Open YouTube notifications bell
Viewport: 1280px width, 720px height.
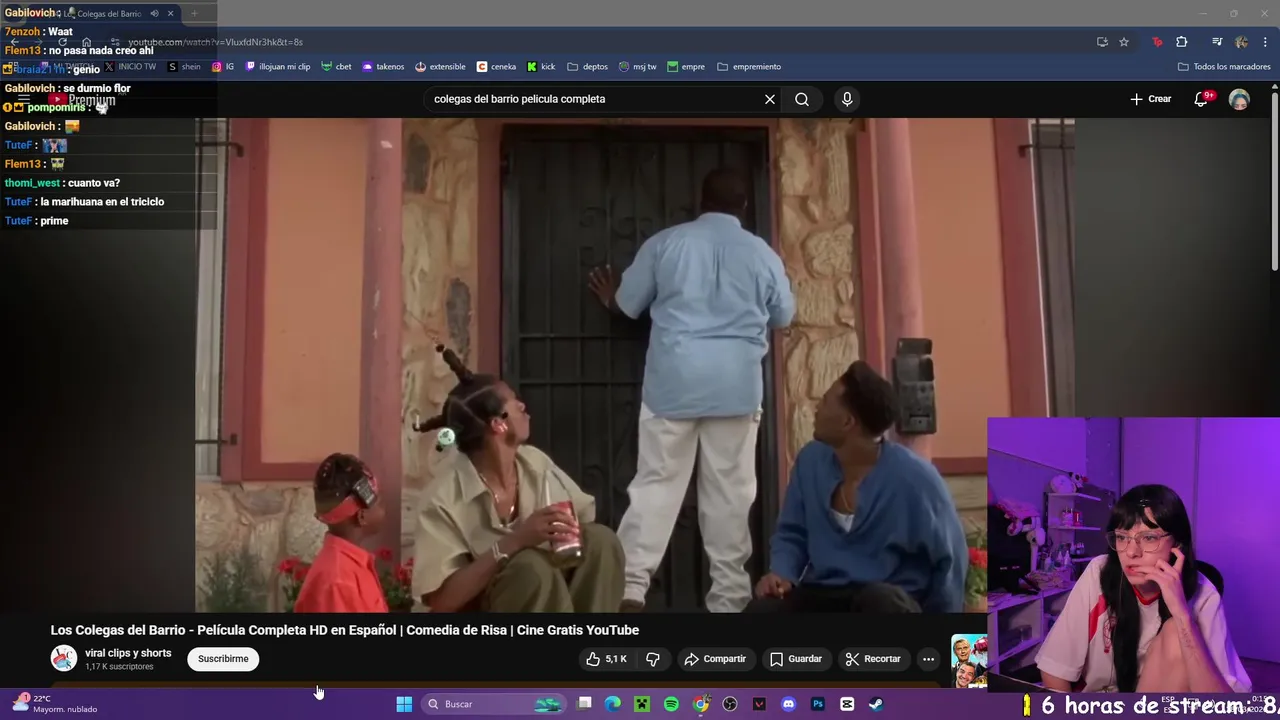pos(1202,99)
